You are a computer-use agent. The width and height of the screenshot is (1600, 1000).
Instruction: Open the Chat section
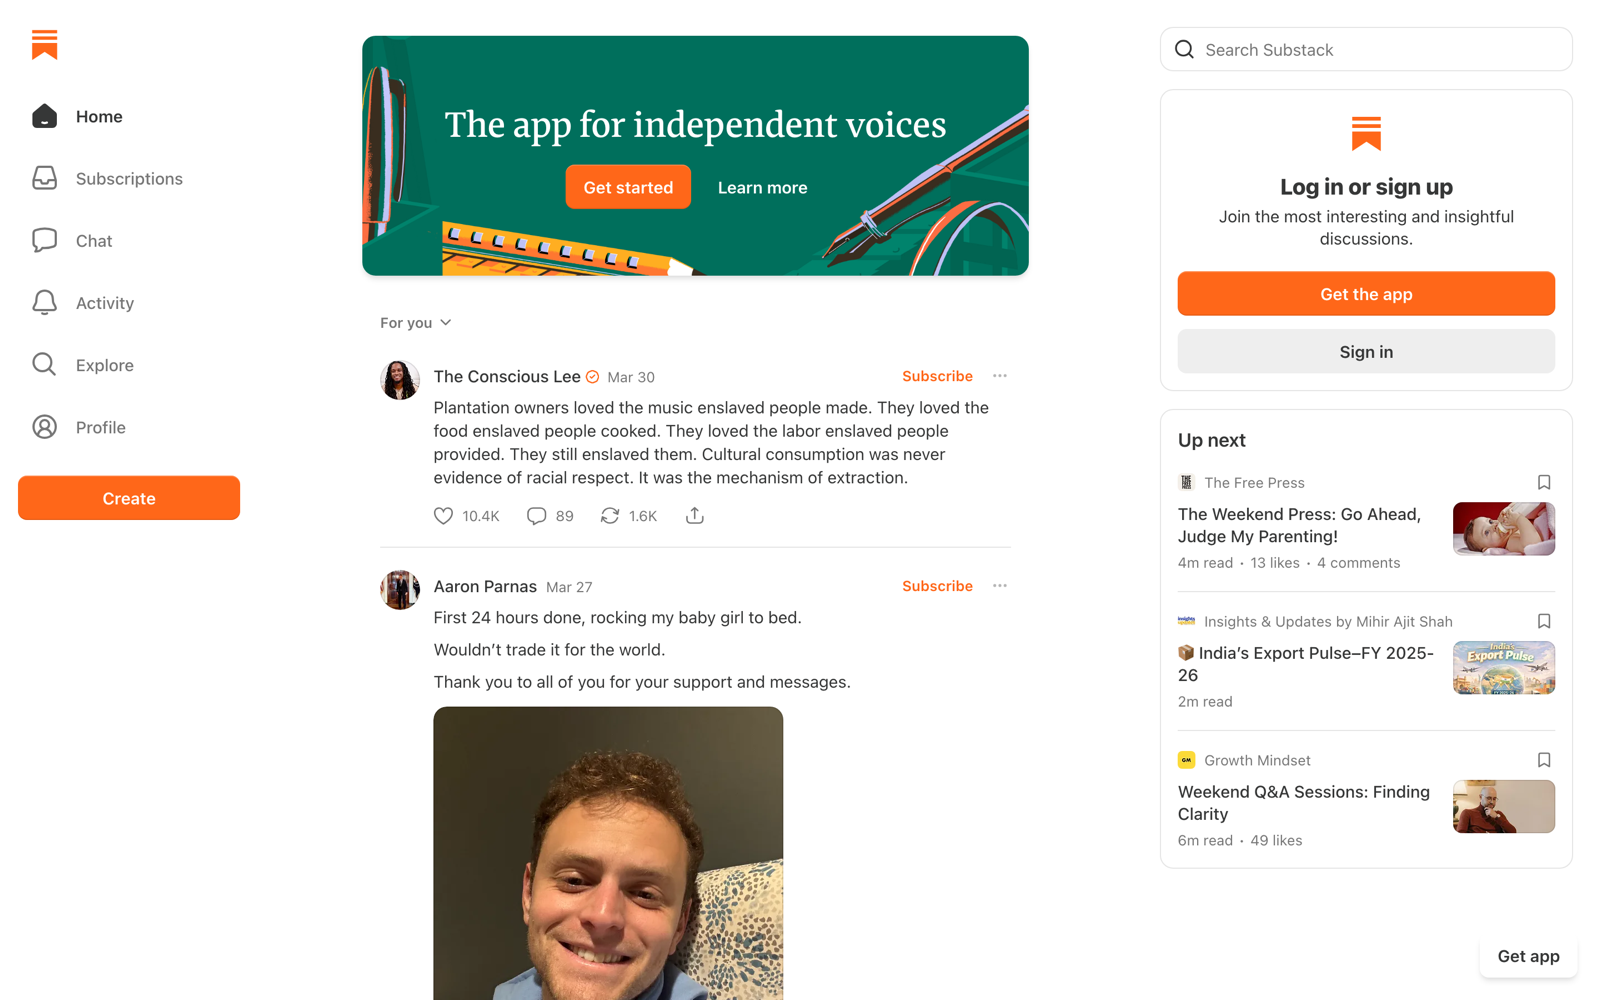[45, 241]
